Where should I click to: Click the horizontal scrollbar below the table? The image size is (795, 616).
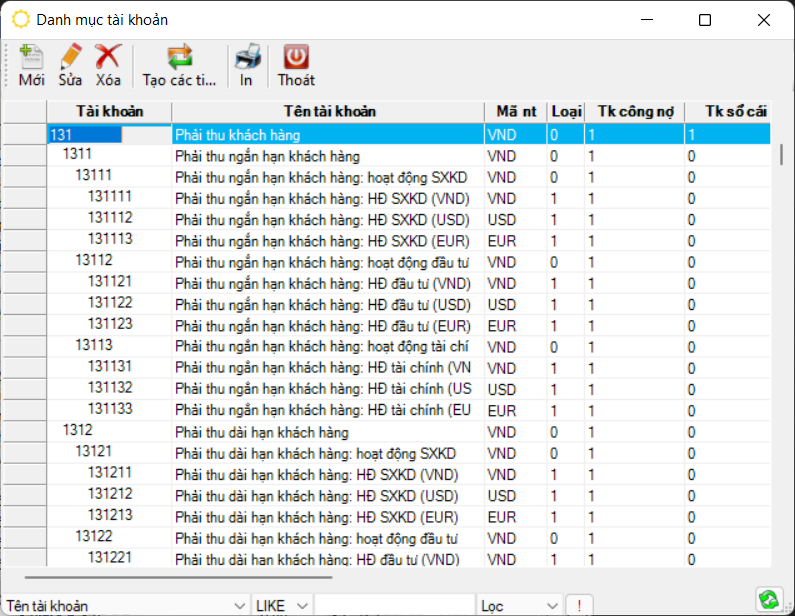point(178,577)
